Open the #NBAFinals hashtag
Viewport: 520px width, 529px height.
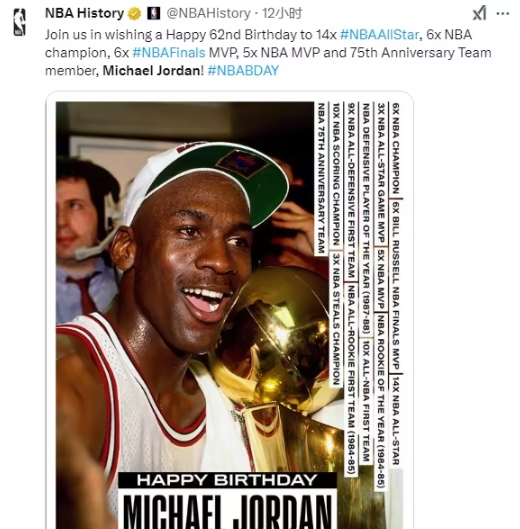pyautogui.click(x=169, y=53)
